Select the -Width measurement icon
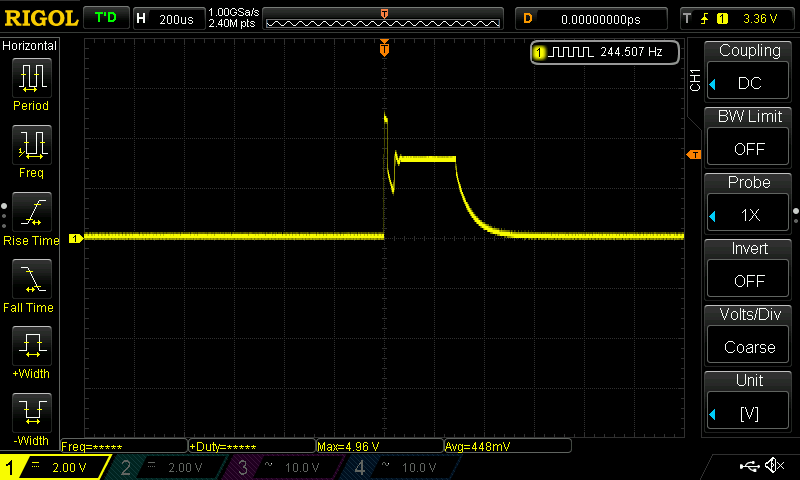800x480 pixels. 32,413
